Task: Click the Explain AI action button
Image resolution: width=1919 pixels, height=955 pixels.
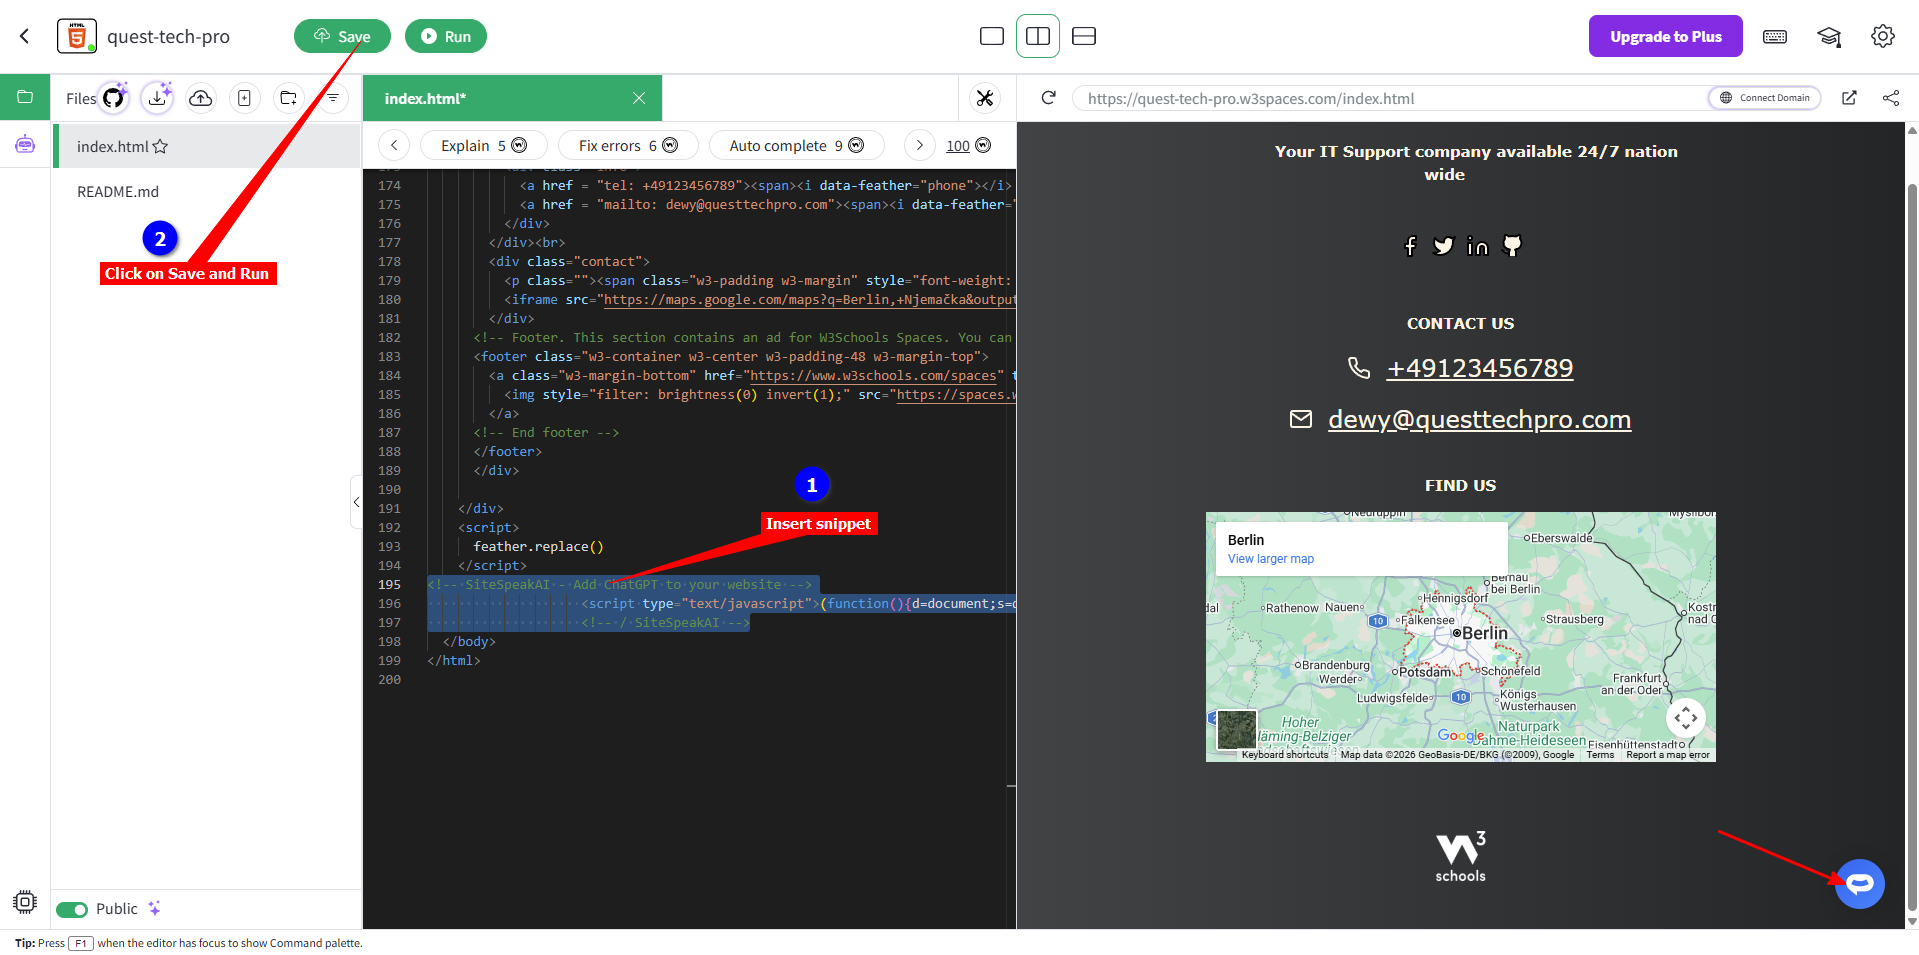Action: point(484,145)
